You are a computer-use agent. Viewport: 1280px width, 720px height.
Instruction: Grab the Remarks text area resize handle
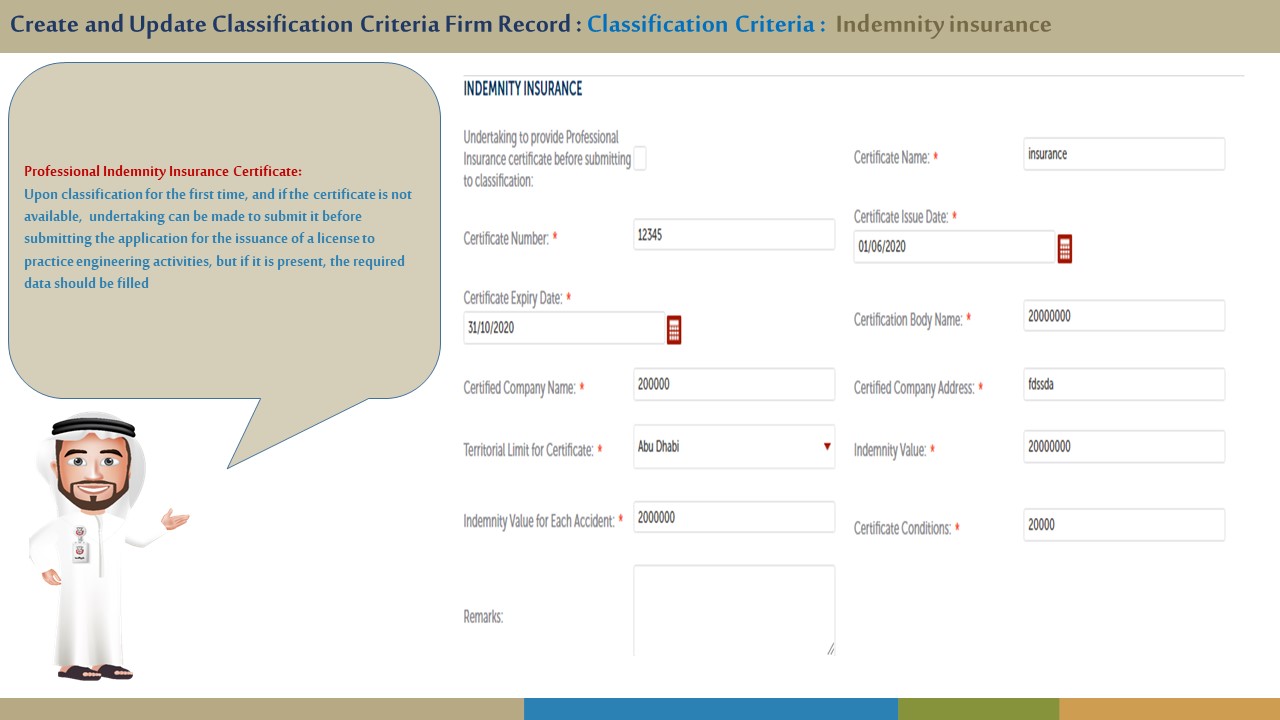[x=829, y=649]
